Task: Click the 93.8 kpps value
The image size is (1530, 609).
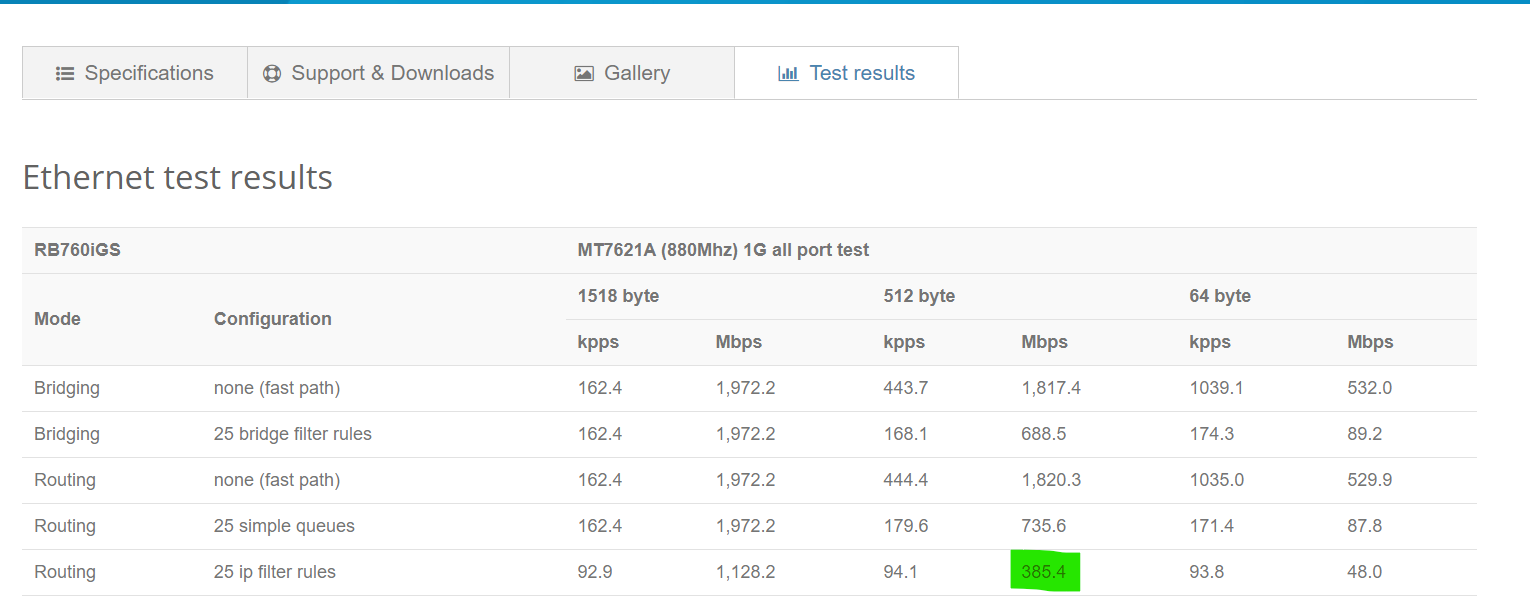Action: click(x=1208, y=572)
